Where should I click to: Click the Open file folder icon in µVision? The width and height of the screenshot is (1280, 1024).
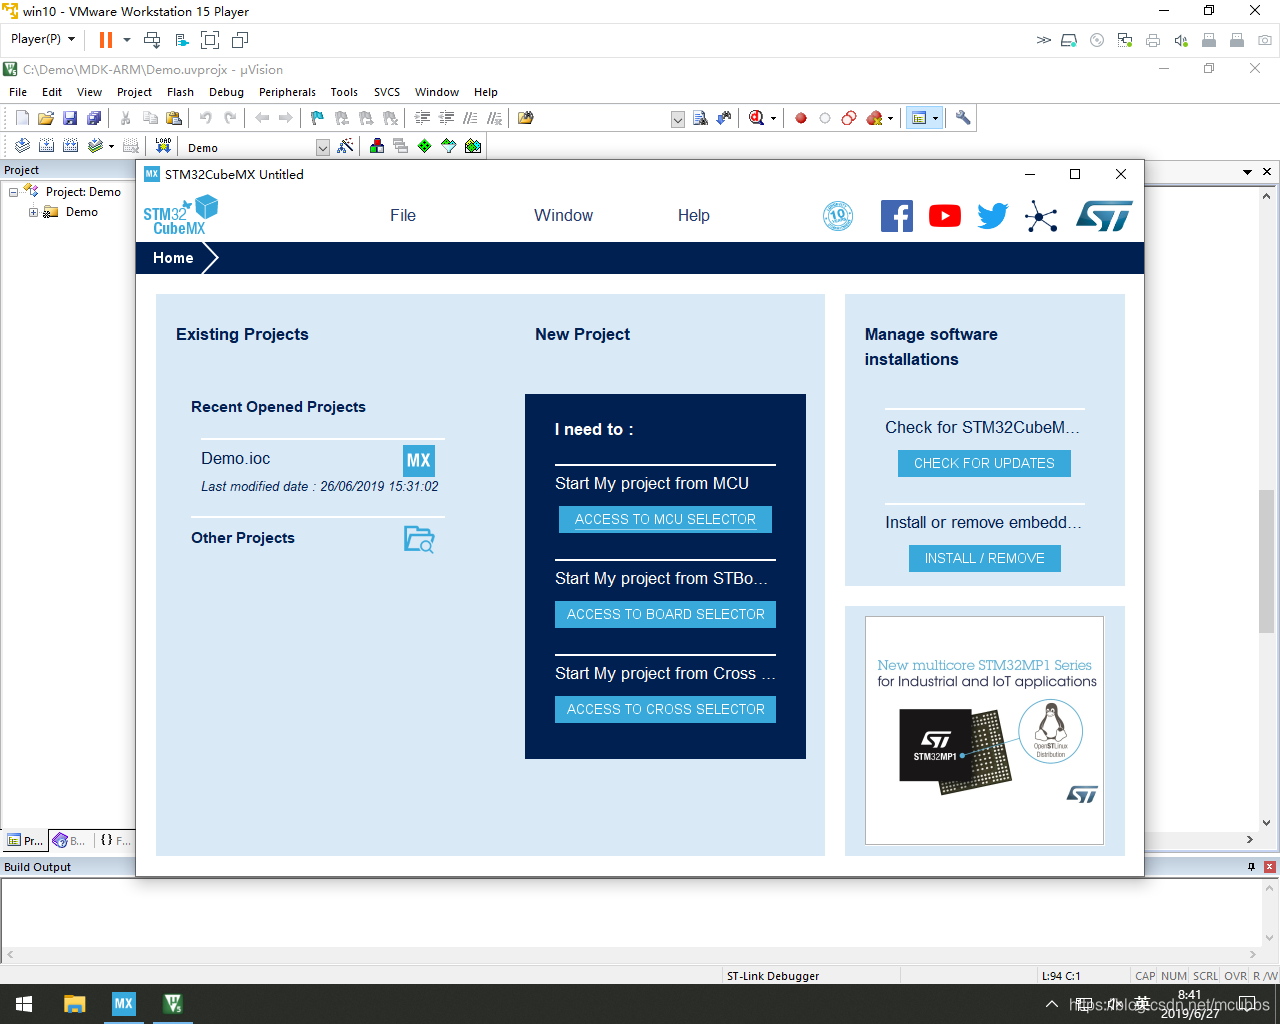(46, 118)
